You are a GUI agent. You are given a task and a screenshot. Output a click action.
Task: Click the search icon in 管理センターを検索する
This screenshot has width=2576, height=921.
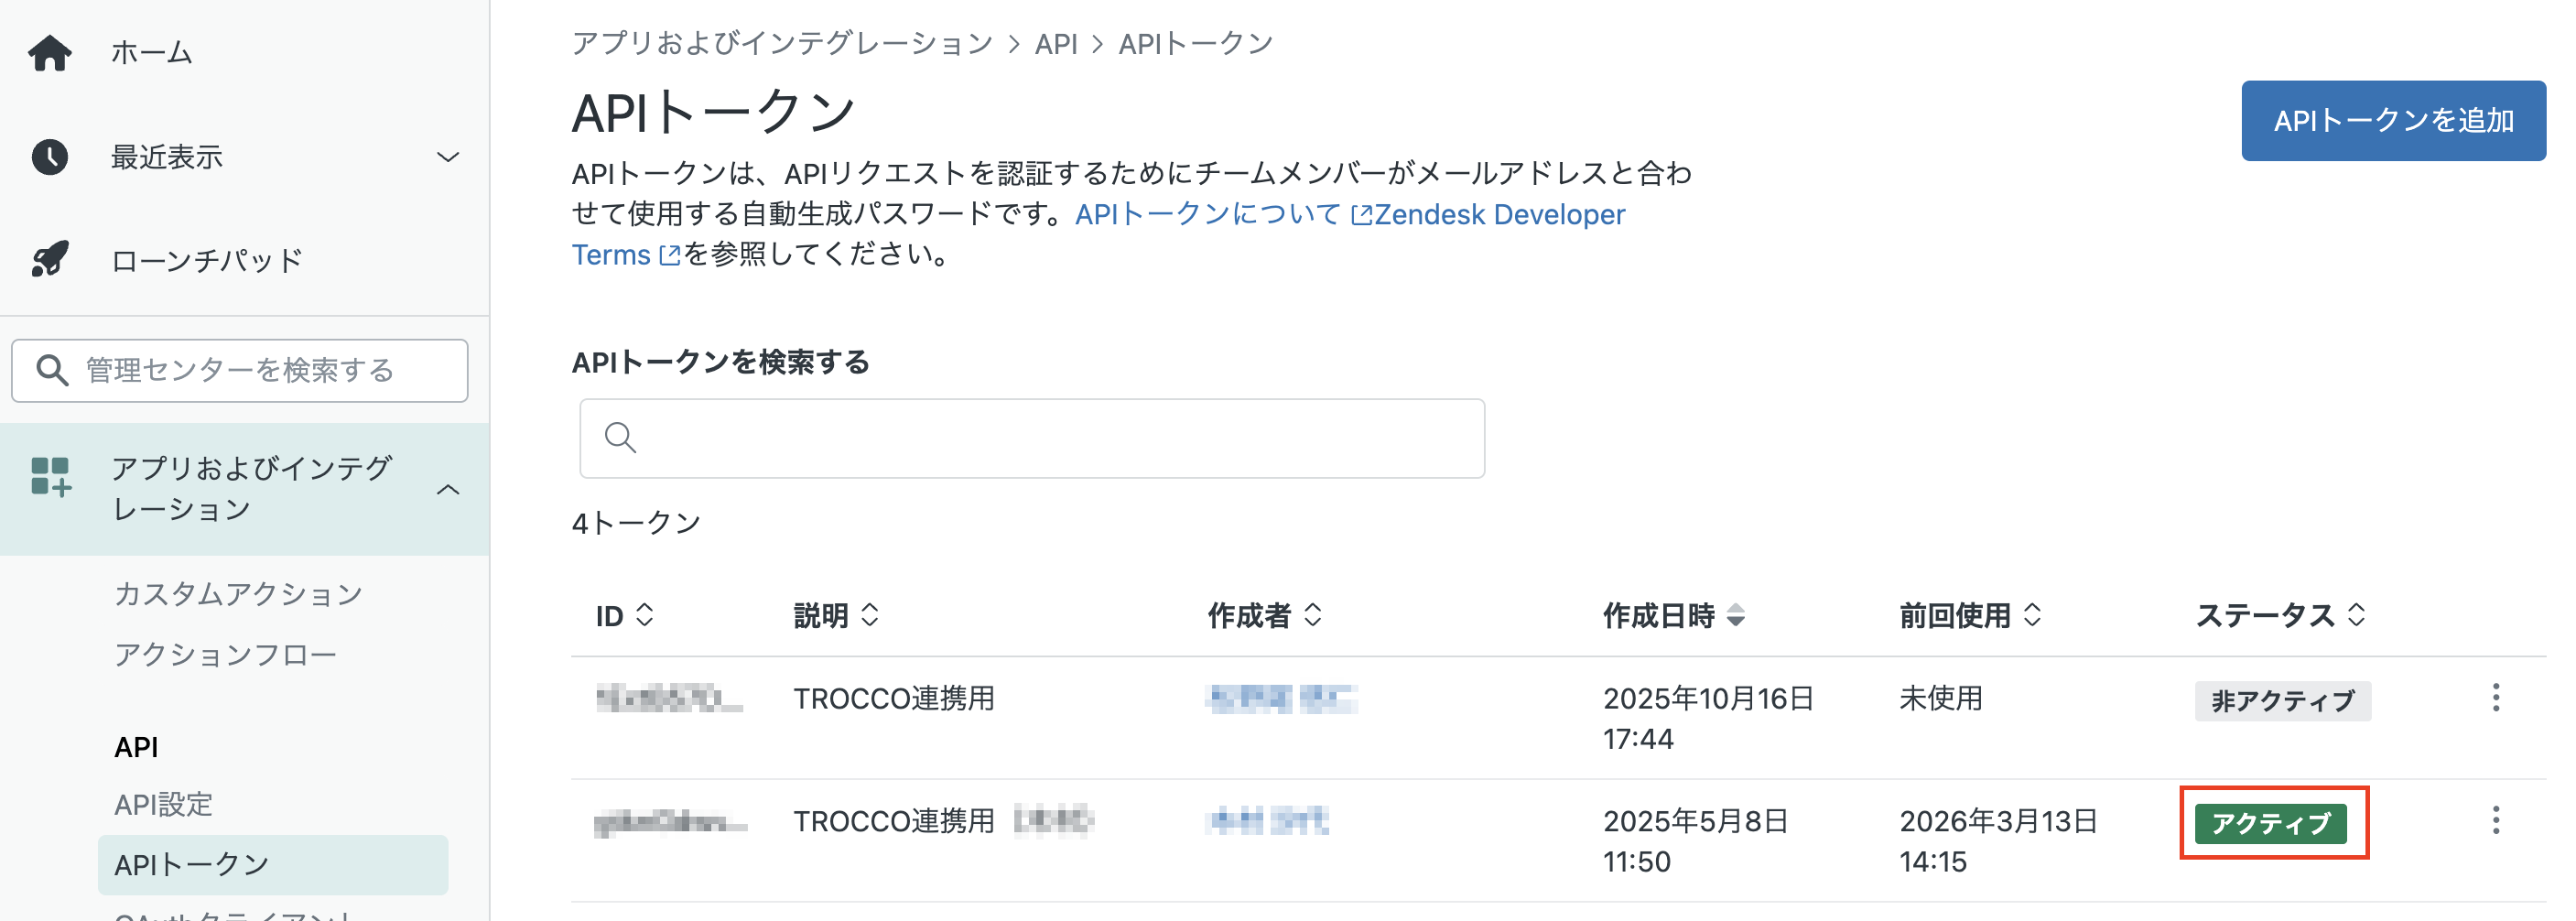[x=52, y=370]
